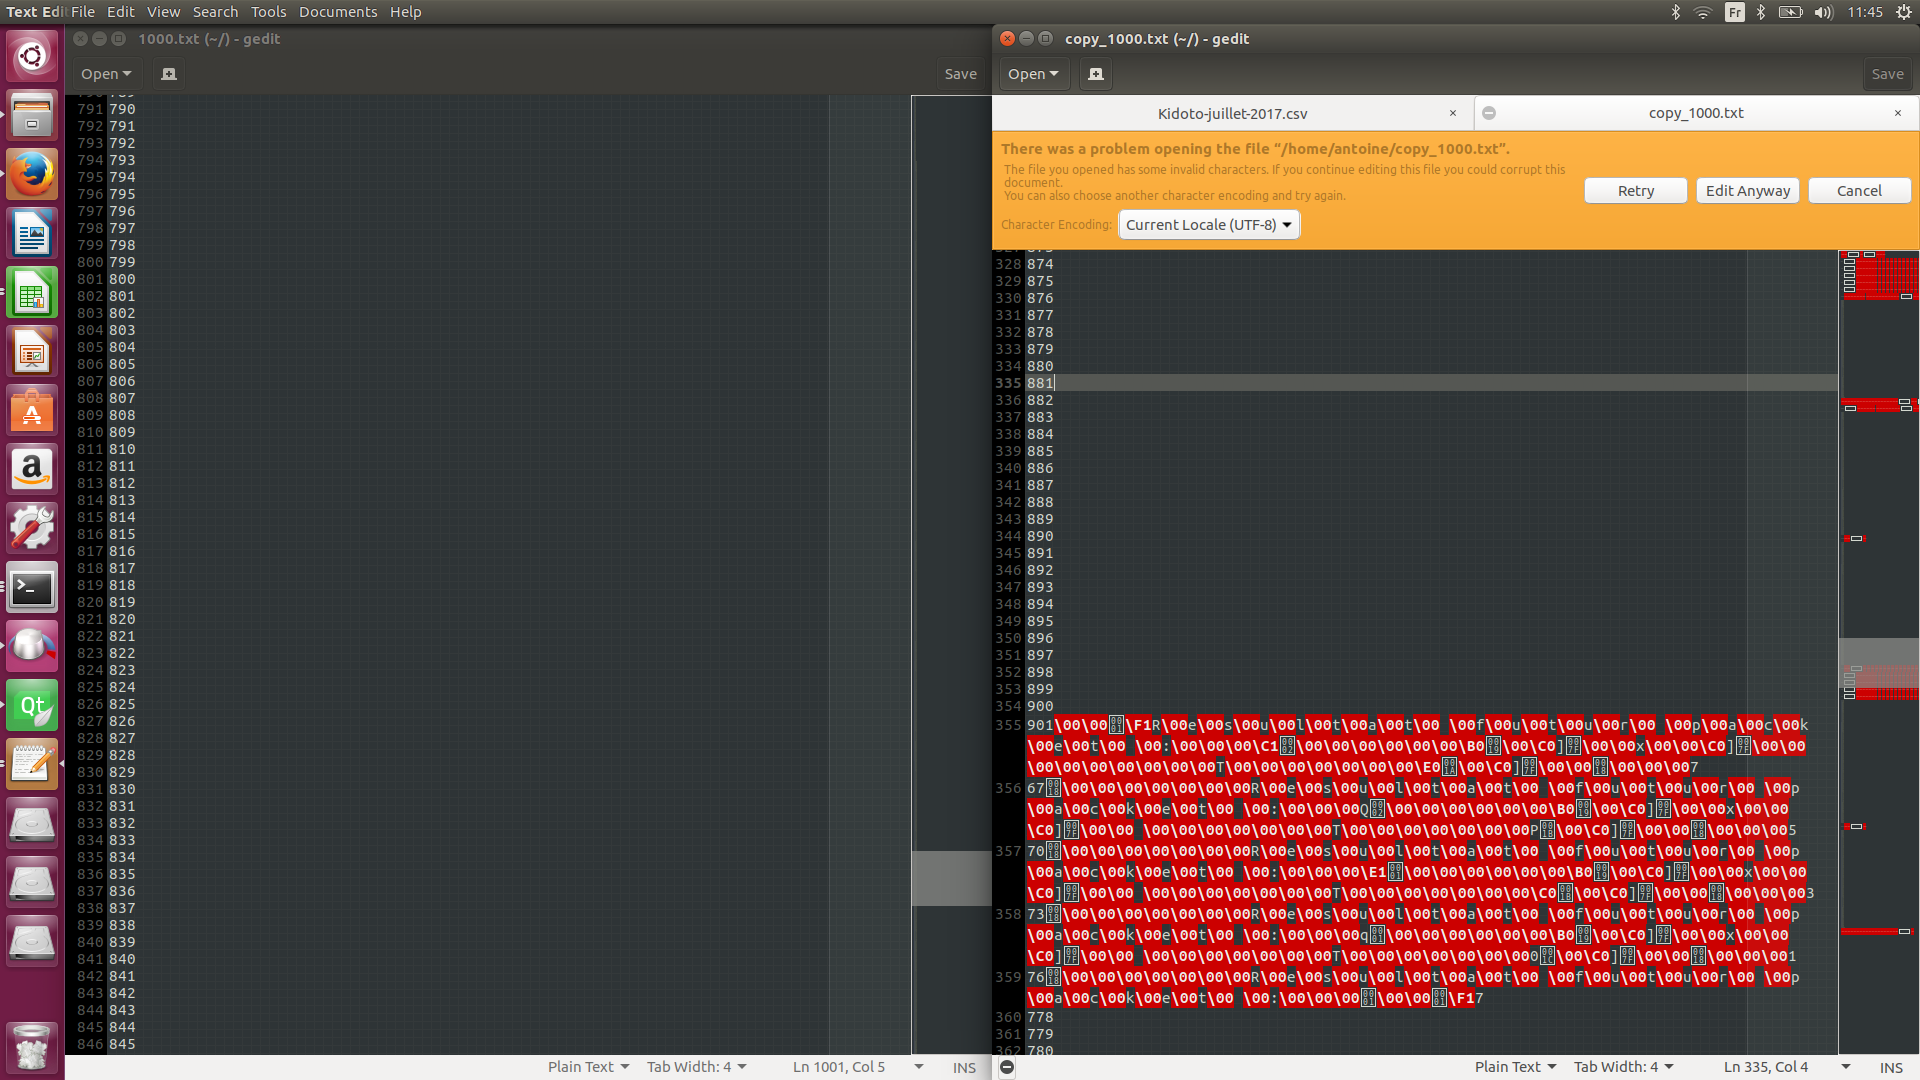Viewport: 1920px width, 1080px height.
Task: Open the Tab Width: 4 dropdown
Action: click(x=1622, y=1066)
